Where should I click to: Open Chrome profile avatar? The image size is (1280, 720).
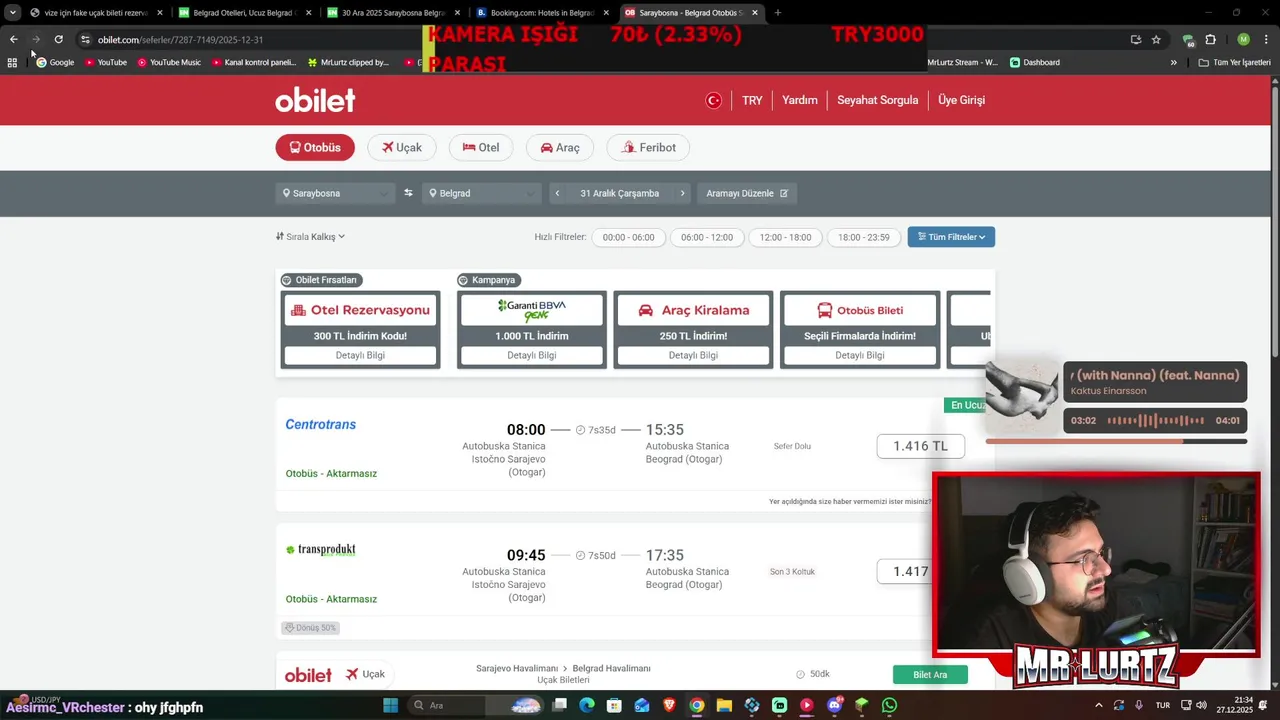1243,39
